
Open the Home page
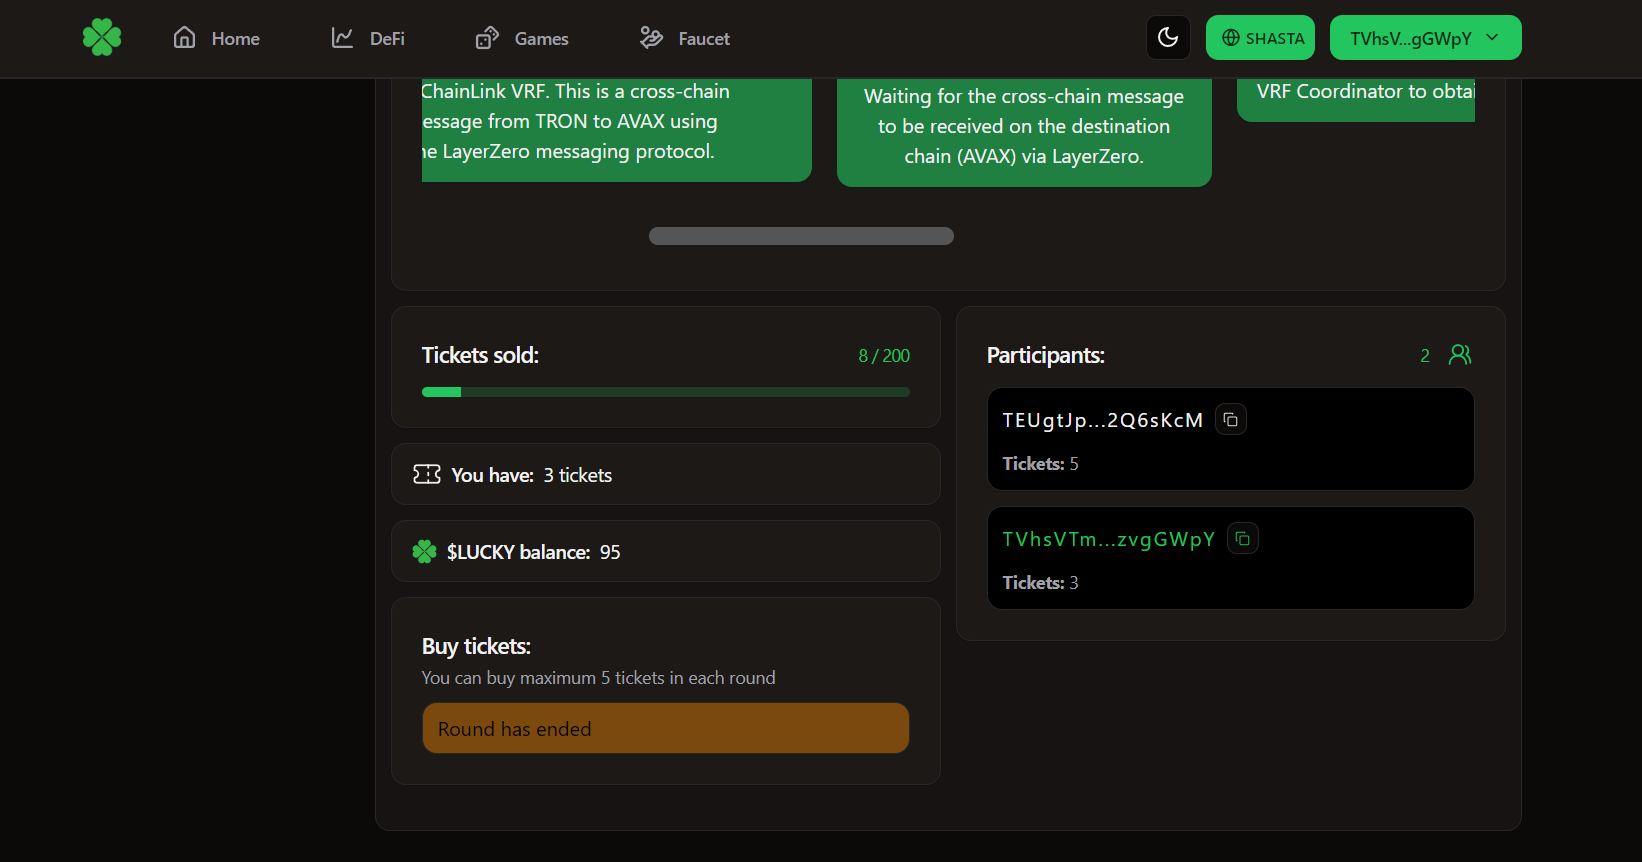coord(216,37)
